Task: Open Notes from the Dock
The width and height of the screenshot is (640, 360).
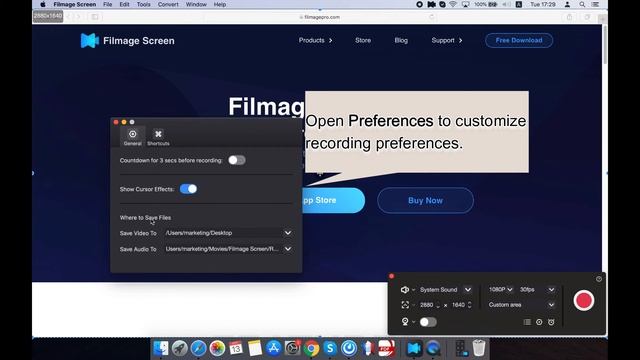Action: tap(255, 348)
